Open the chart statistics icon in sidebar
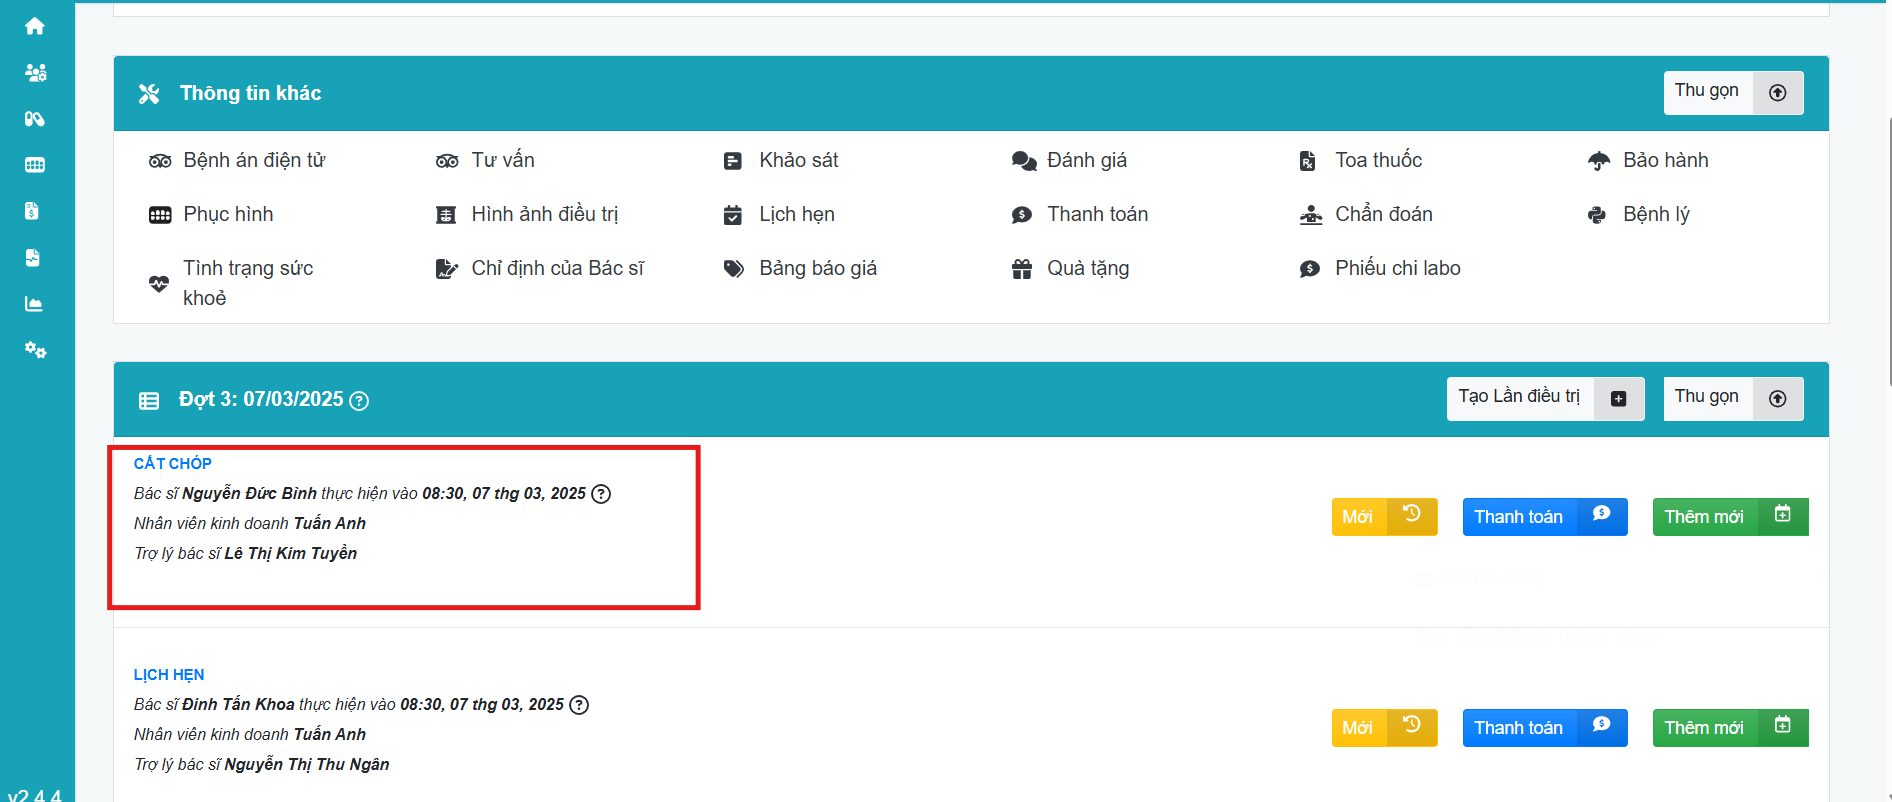 point(35,304)
